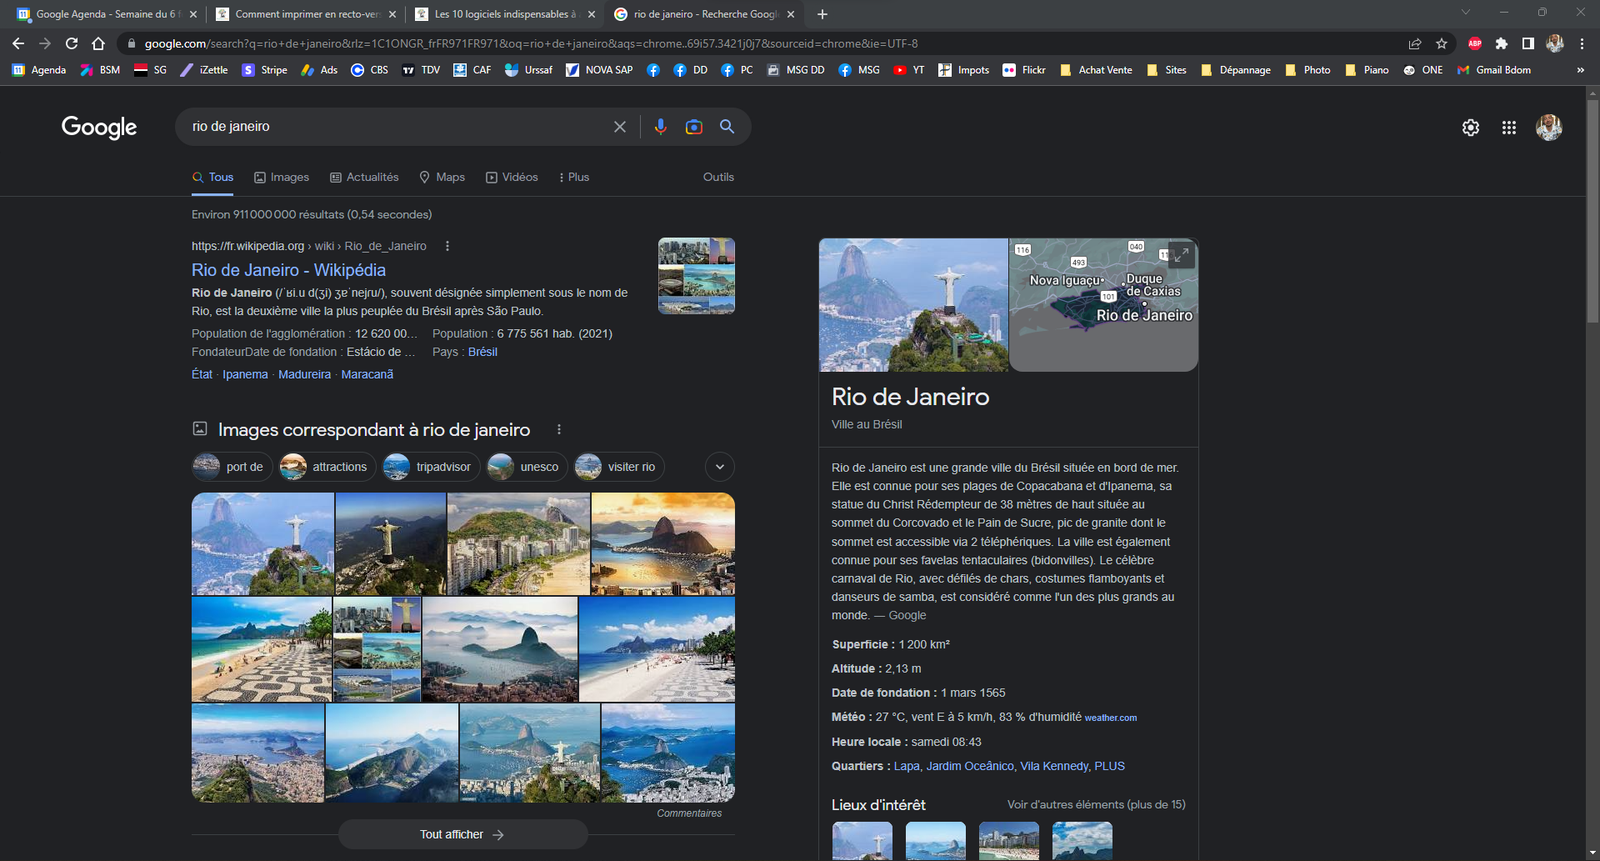Open Google search settings gear
The width and height of the screenshot is (1600, 861).
(1470, 127)
